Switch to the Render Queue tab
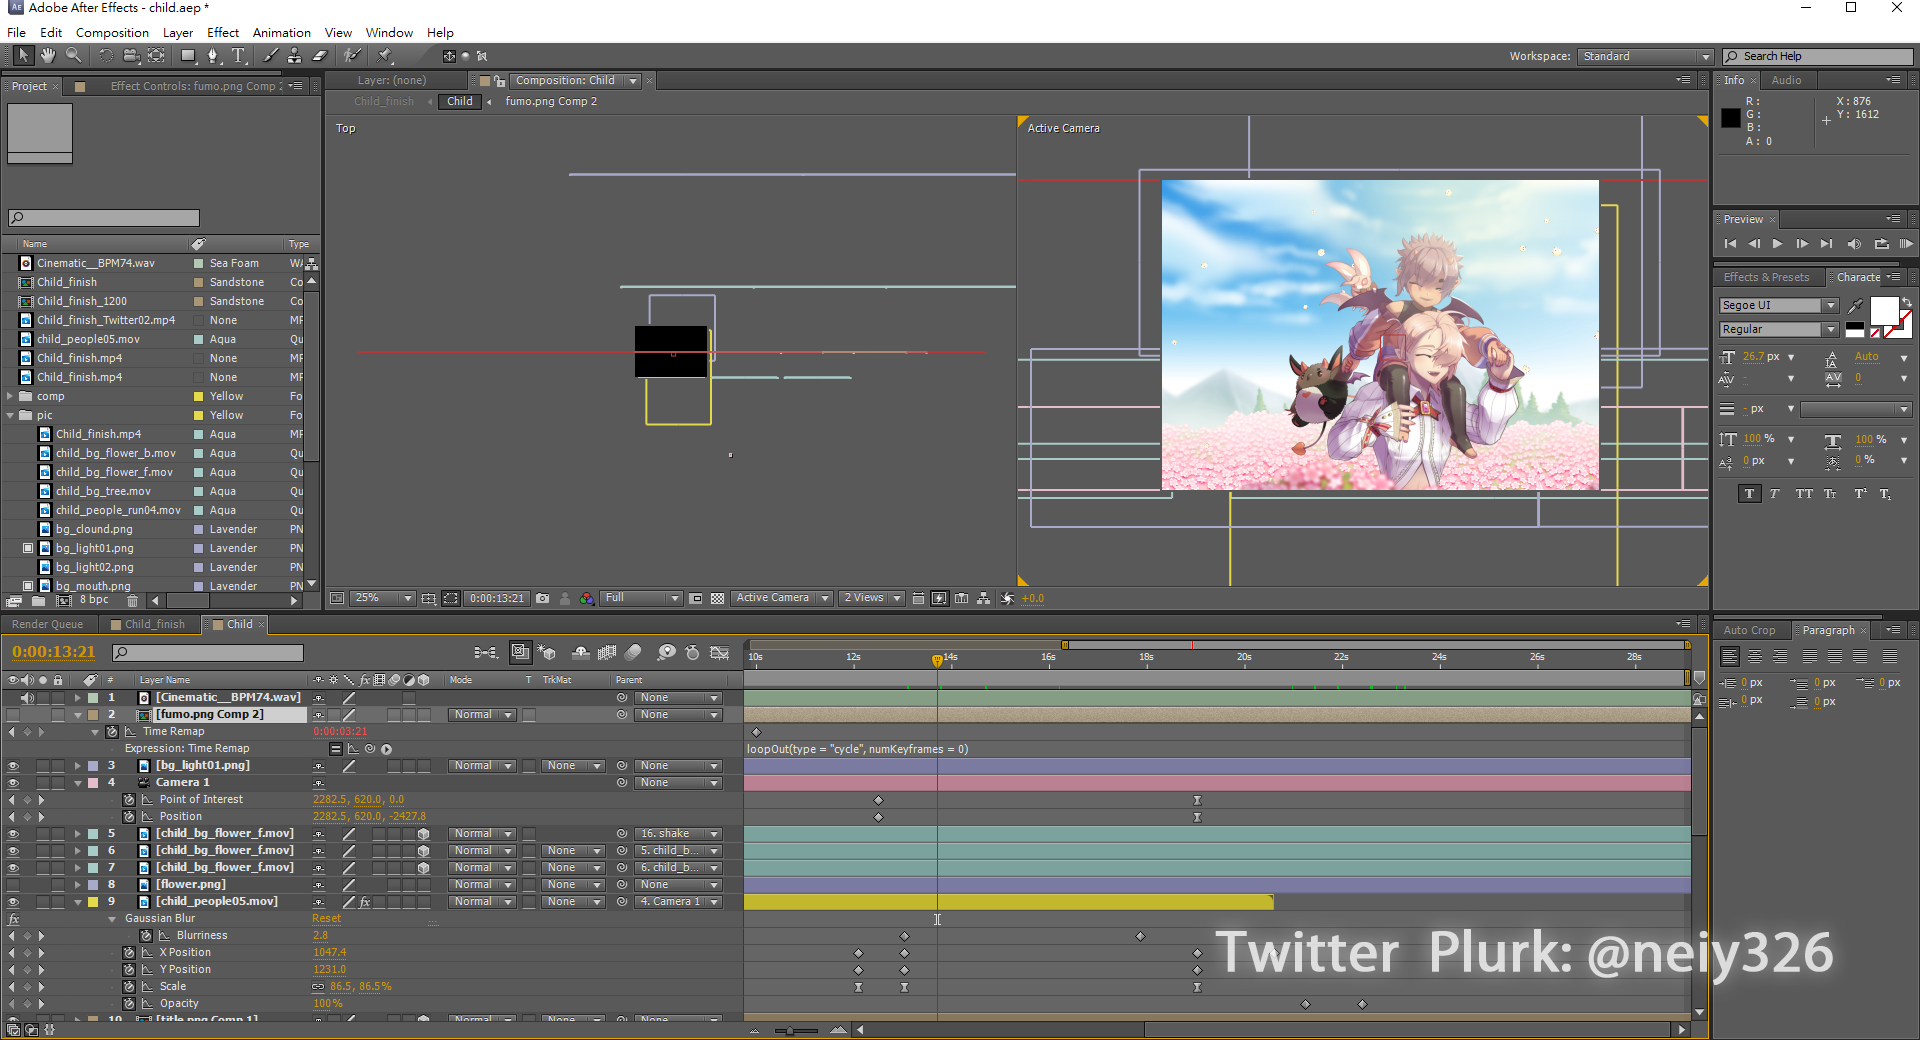This screenshot has height=1040, width=1920. (47, 624)
